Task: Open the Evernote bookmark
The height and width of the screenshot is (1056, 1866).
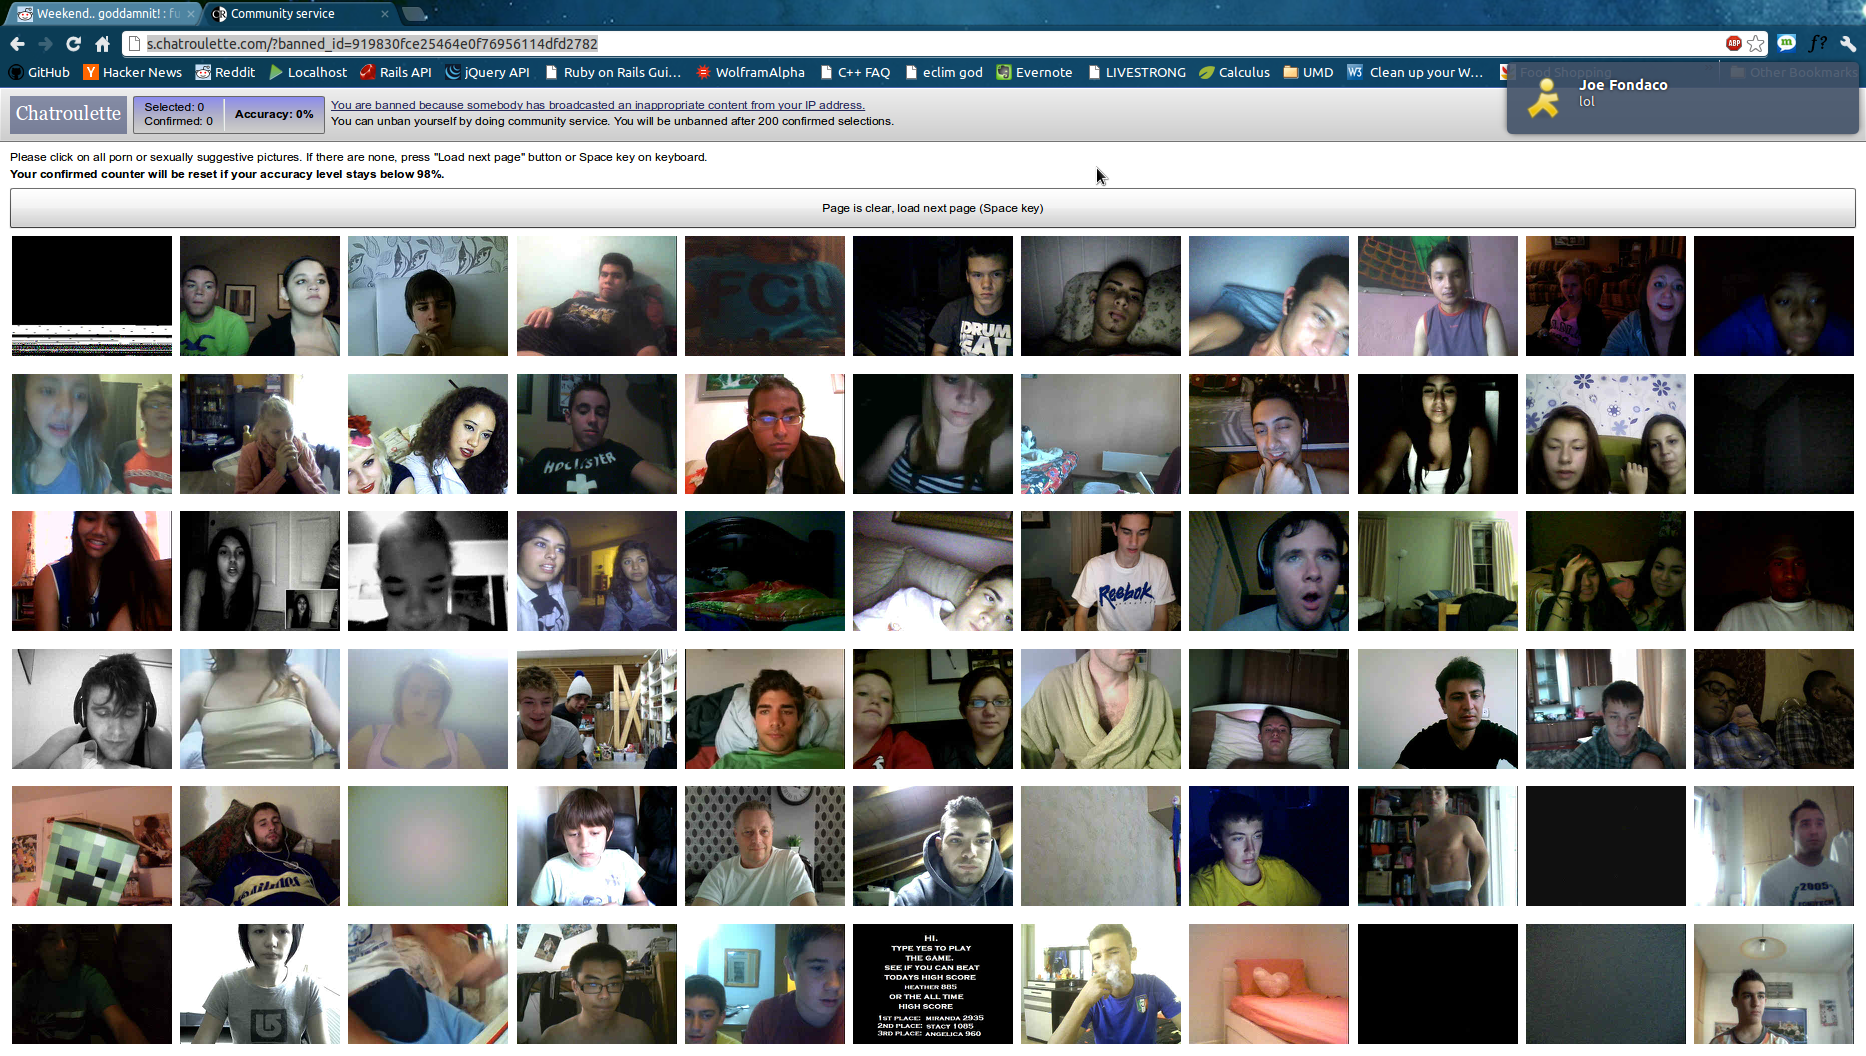Action: [1034, 72]
